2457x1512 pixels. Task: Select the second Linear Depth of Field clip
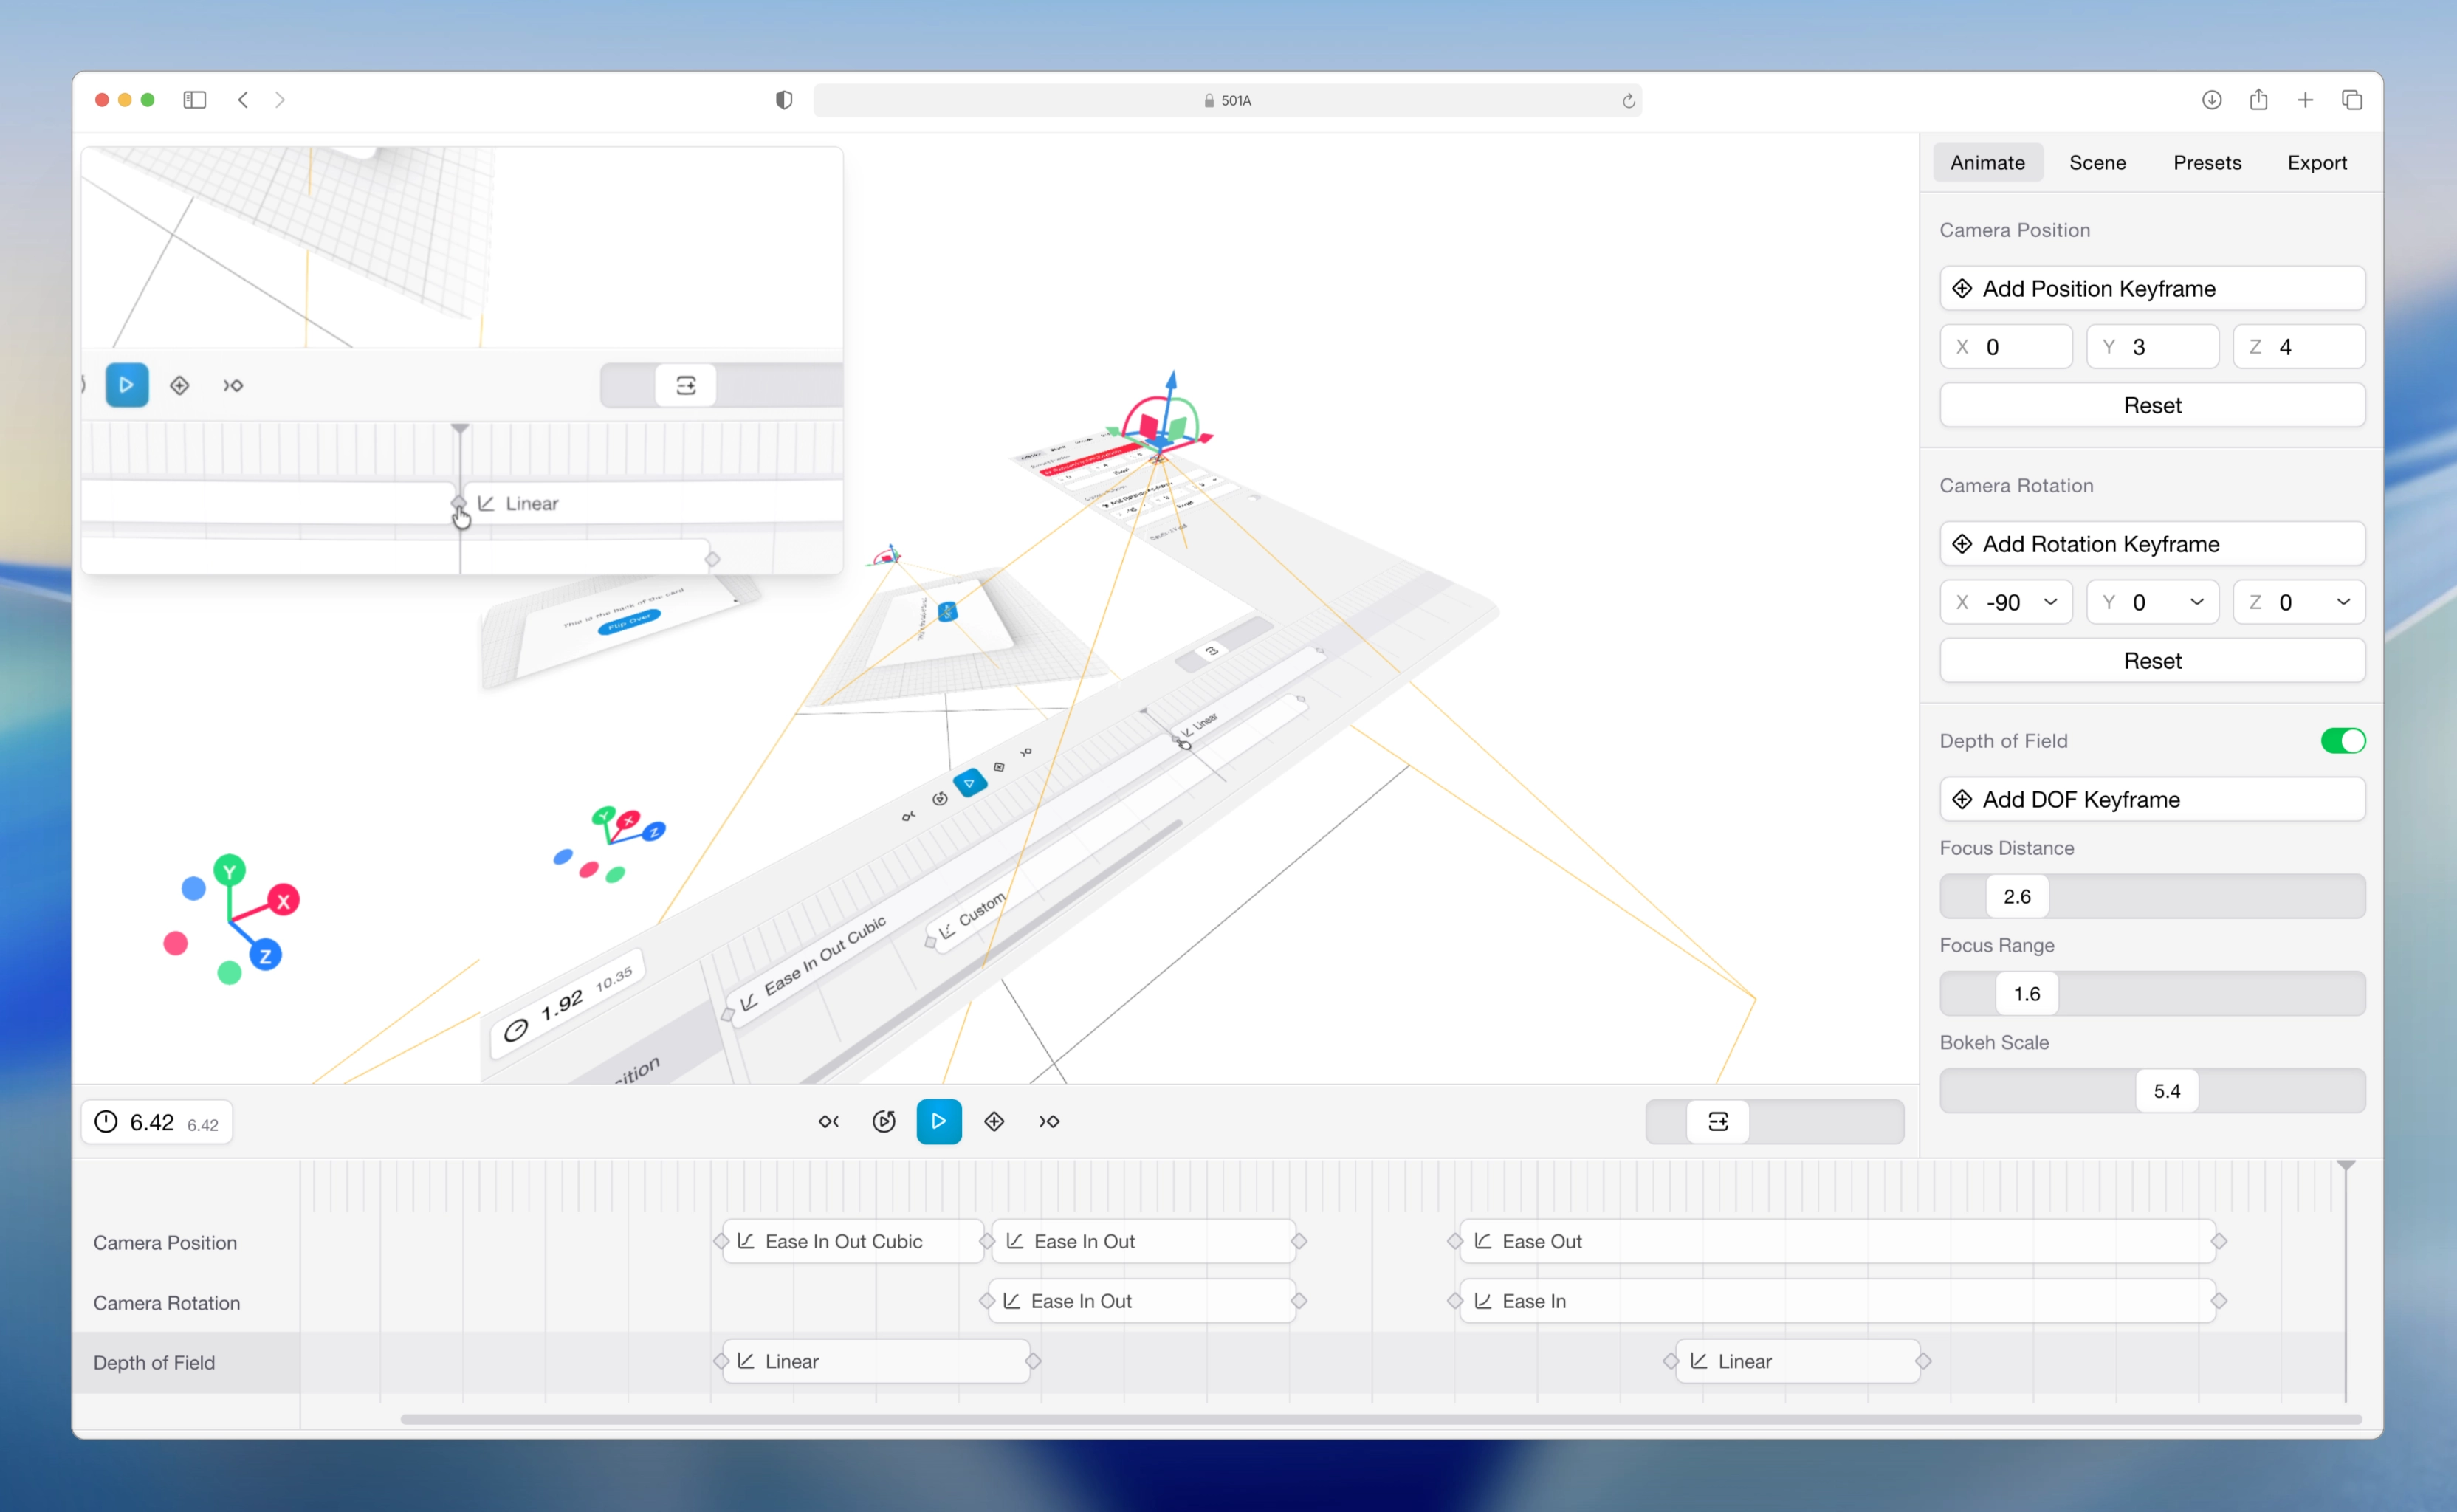pyautogui.click(x=1798, y=1362)
